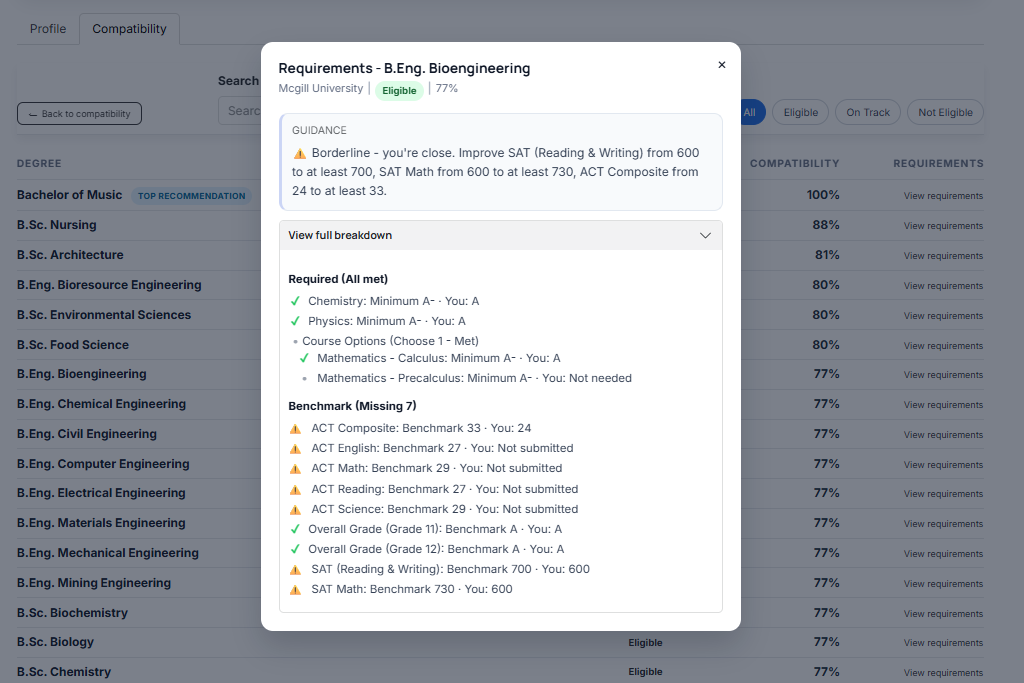Click the B.Eng. Mining Engineering degree name

(x=94, y=582)
